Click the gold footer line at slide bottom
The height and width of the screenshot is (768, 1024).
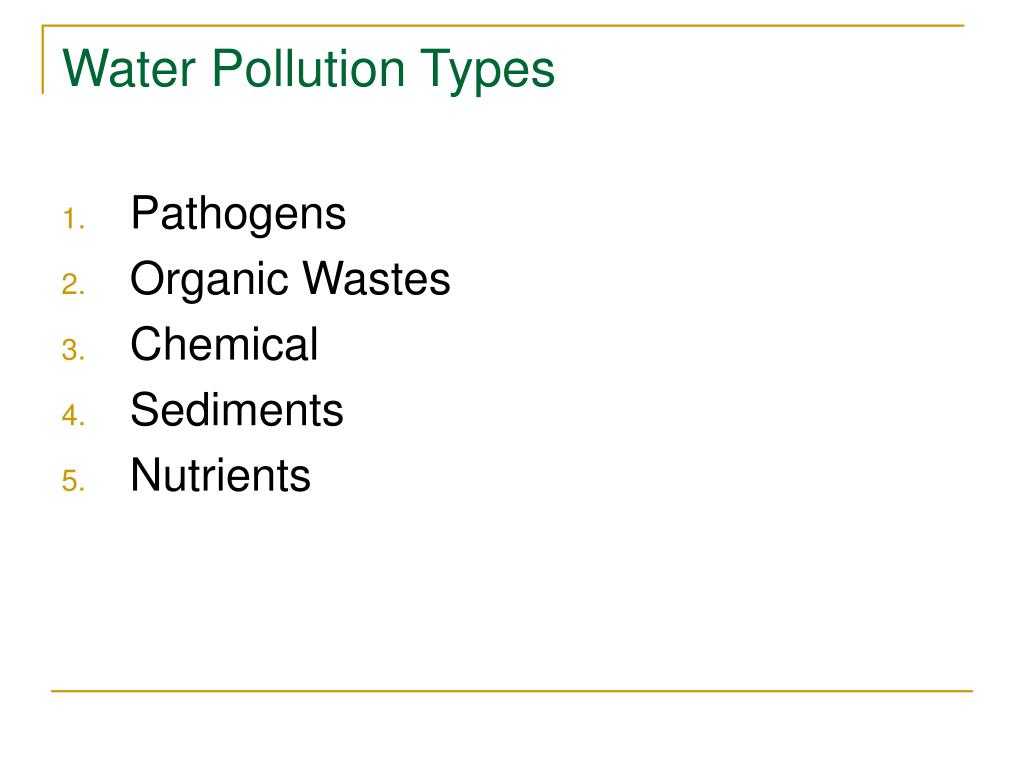tap(511, 690)
